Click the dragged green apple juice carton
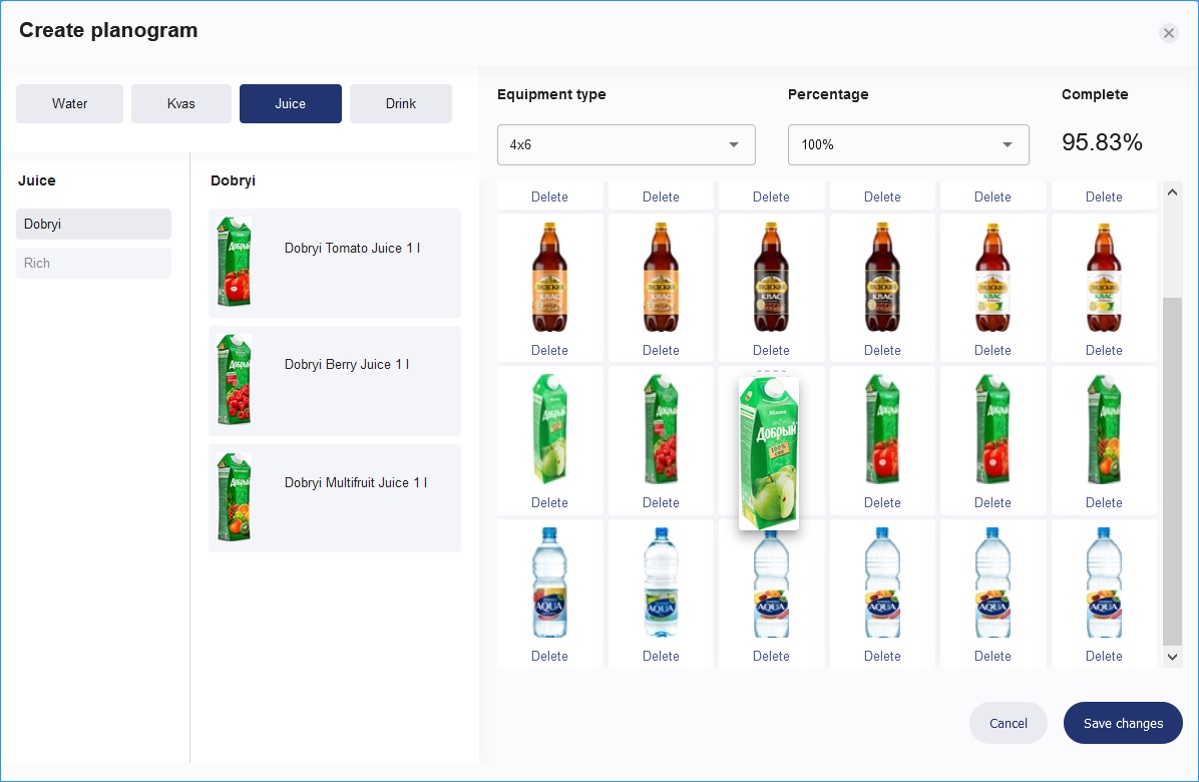The height and width of the screenshot is (782, 1199). (x=768, y=455)
